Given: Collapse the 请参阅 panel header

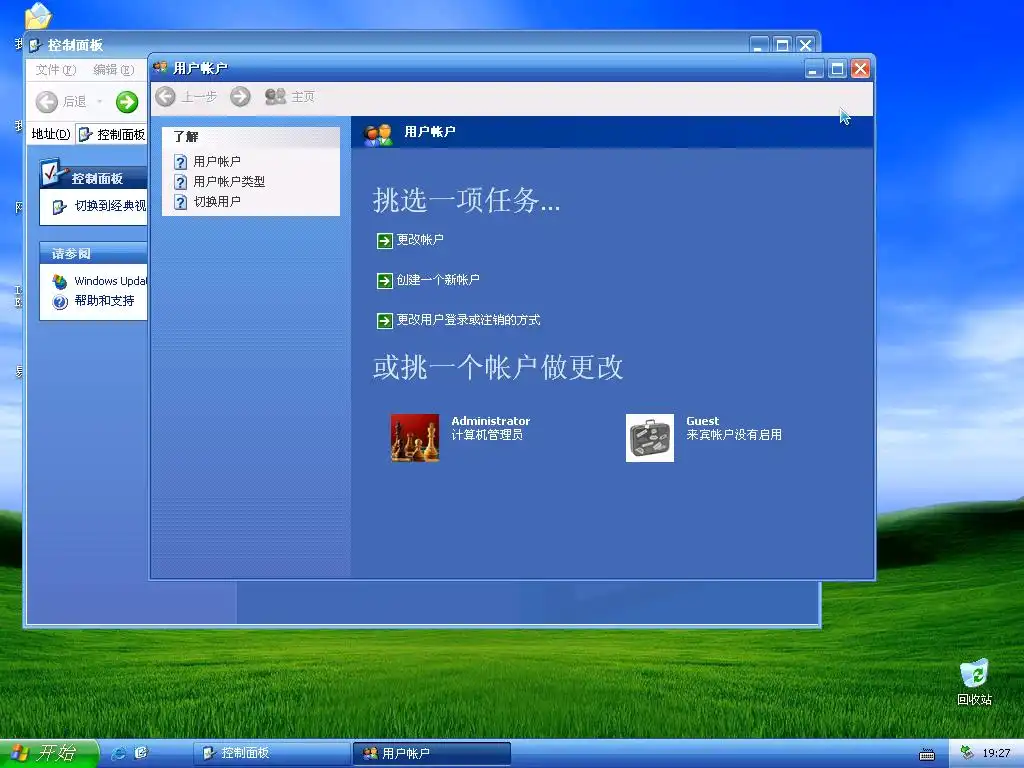Looking at the screenshot, I should click(93, 253).
